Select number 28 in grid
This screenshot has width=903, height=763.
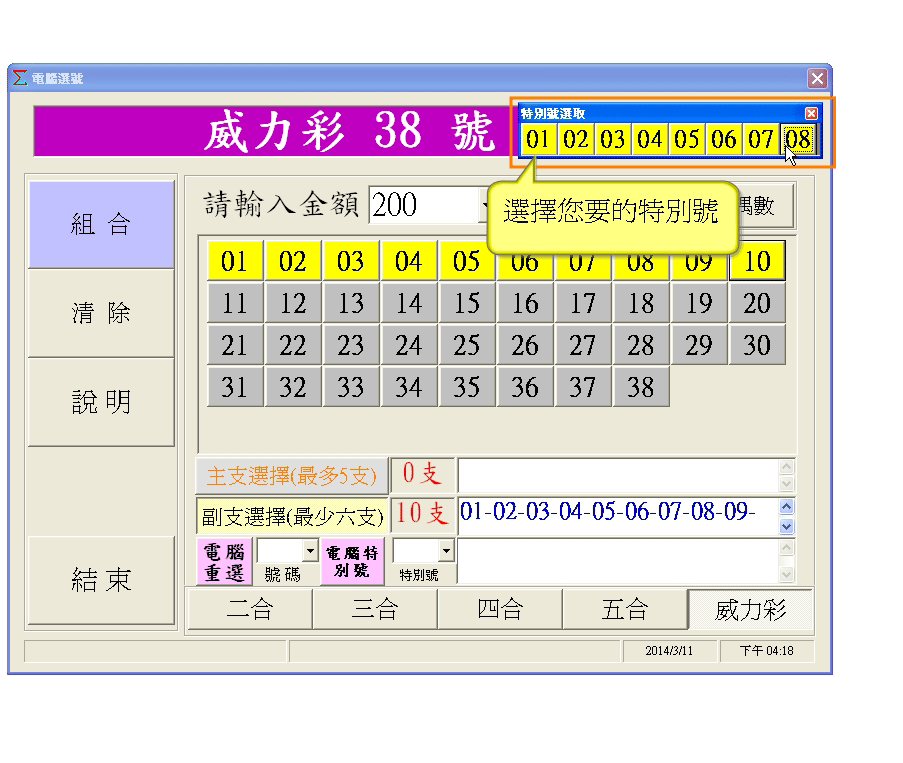click(x=641, y=346)
